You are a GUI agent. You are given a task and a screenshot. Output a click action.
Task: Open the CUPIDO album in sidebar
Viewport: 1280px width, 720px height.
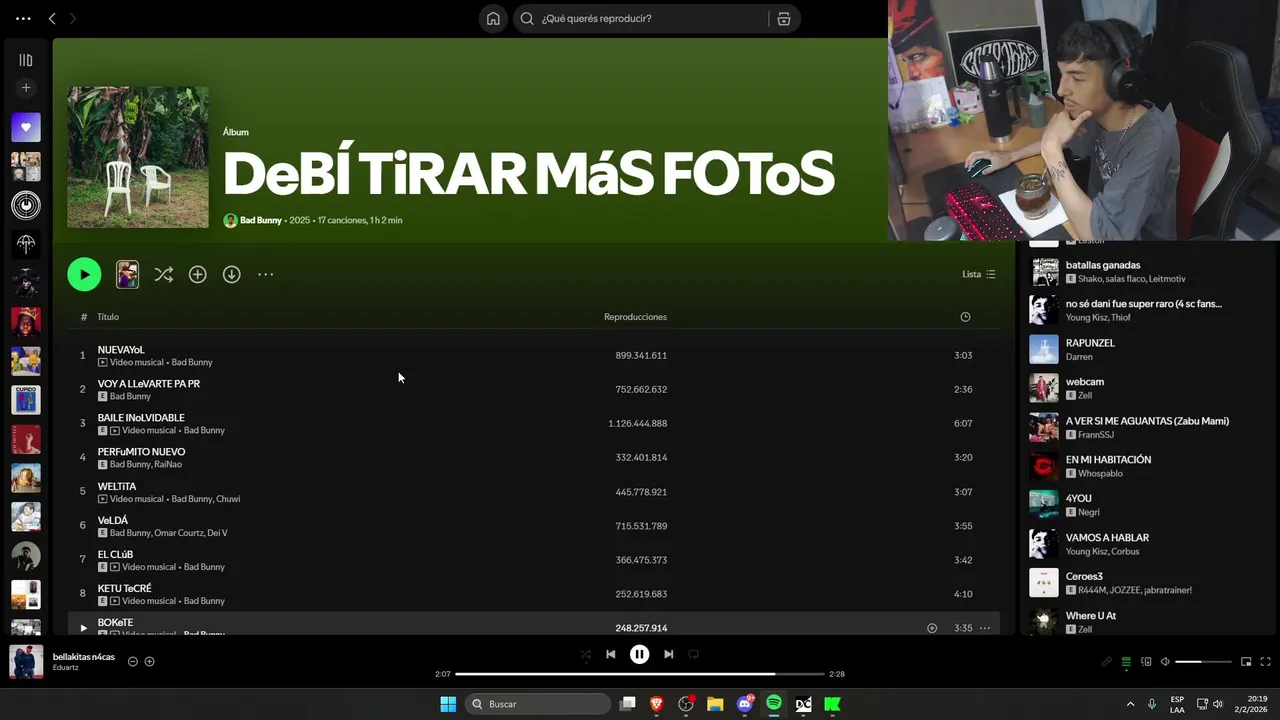(x=26, y=400)
